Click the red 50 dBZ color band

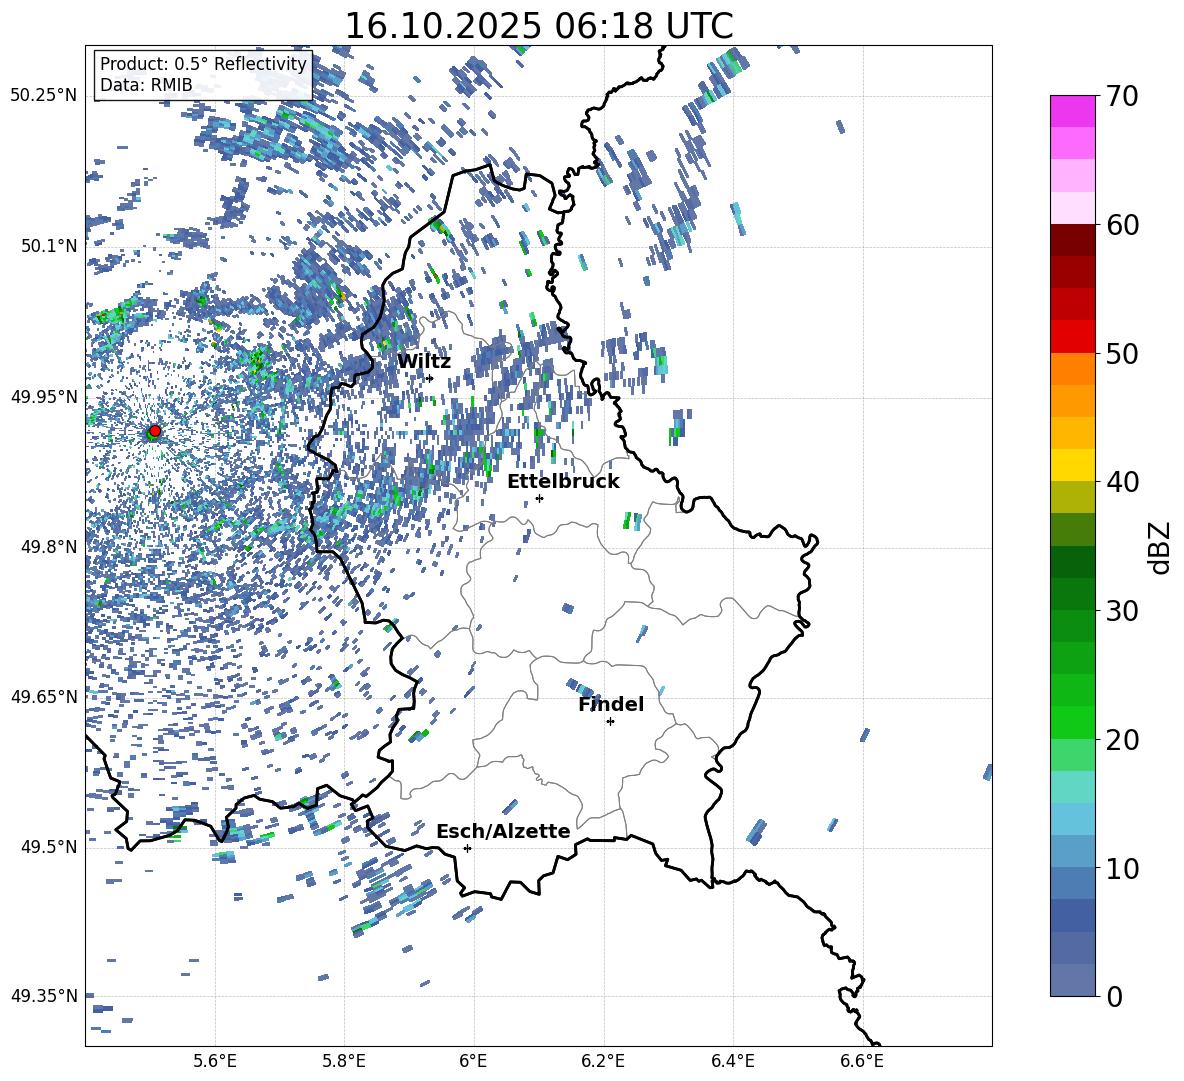tap(1072, 336)
